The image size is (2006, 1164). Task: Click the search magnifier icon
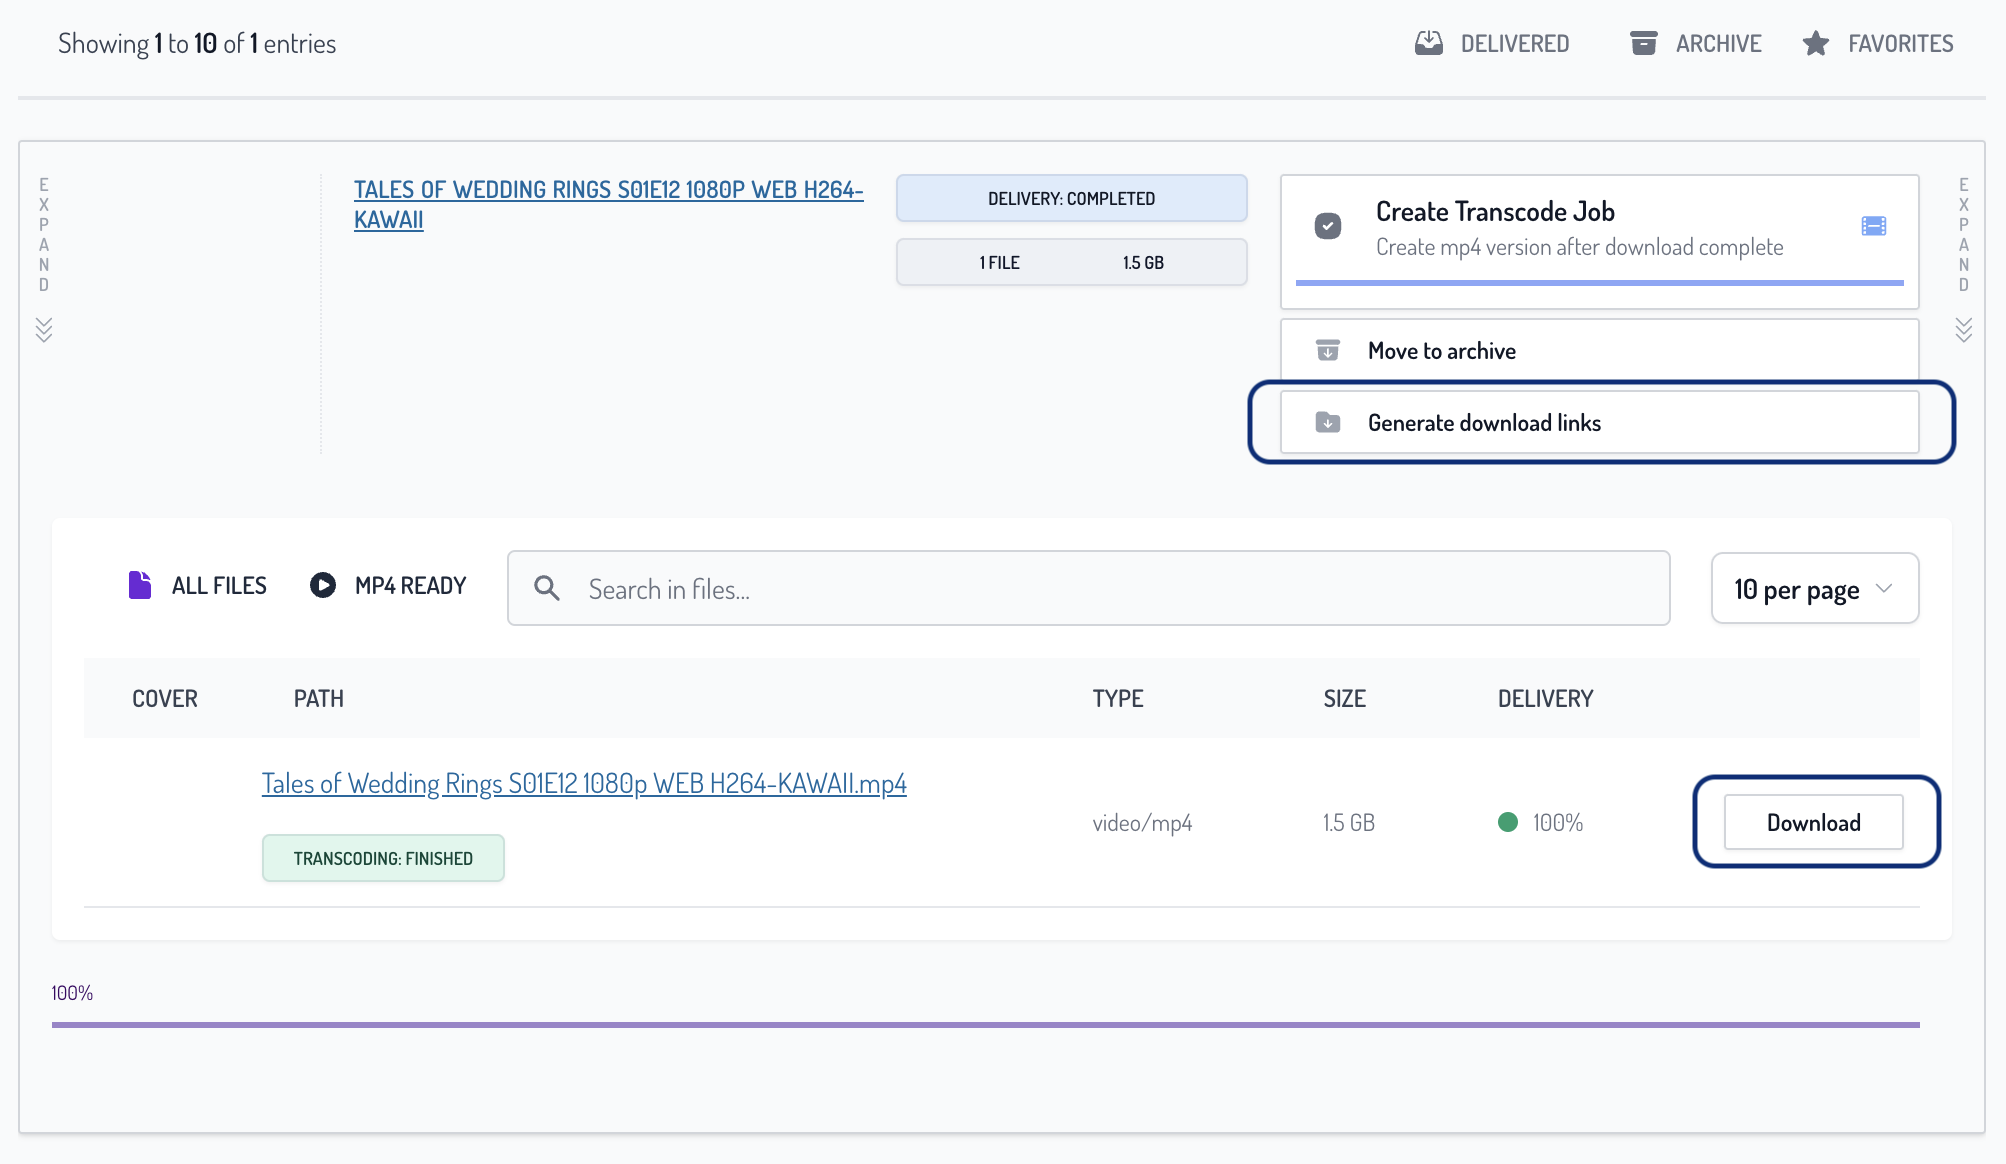point(546,588)
